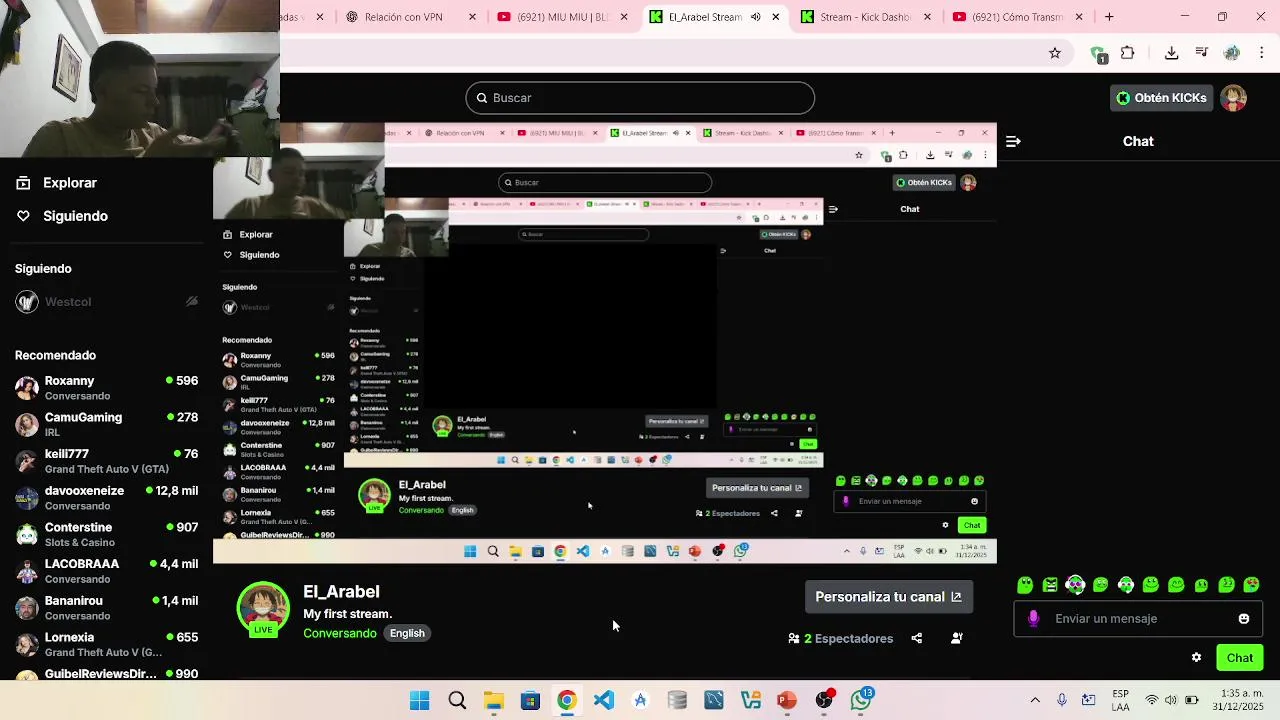The image size is (1280, 720).
Task: Open Chrome downloads icon
Action: tap(1171, 53)
